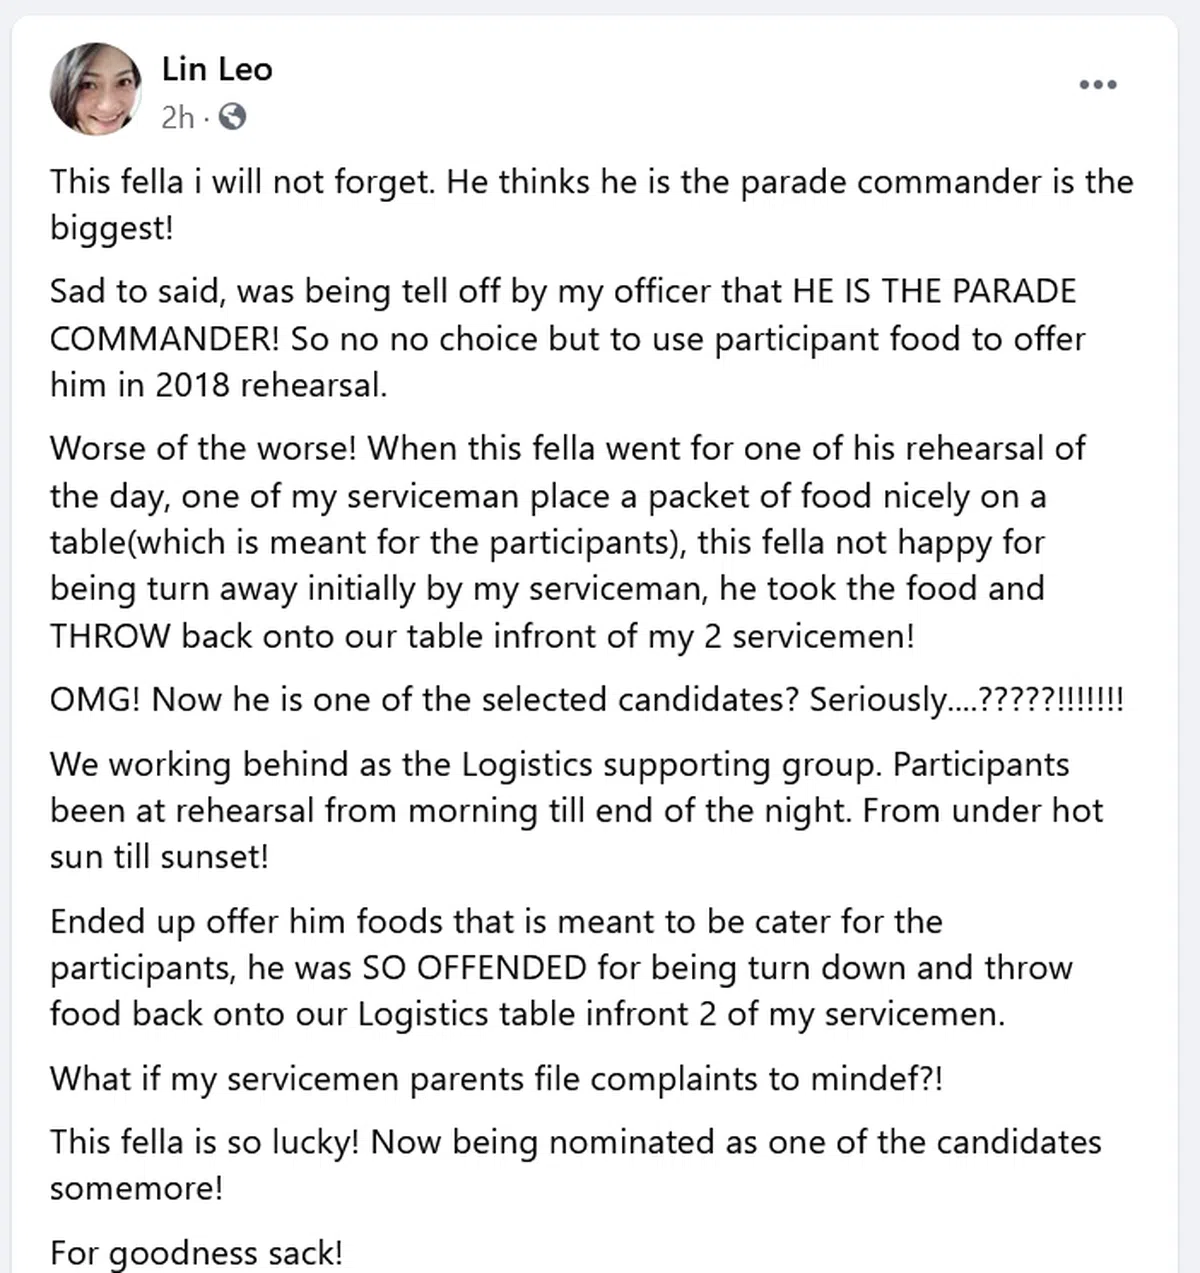Viewport: 1200px width, 1273px height.
Task: Click the paragraph starting "Ended up offer him foods"
Action: [560, 967]
